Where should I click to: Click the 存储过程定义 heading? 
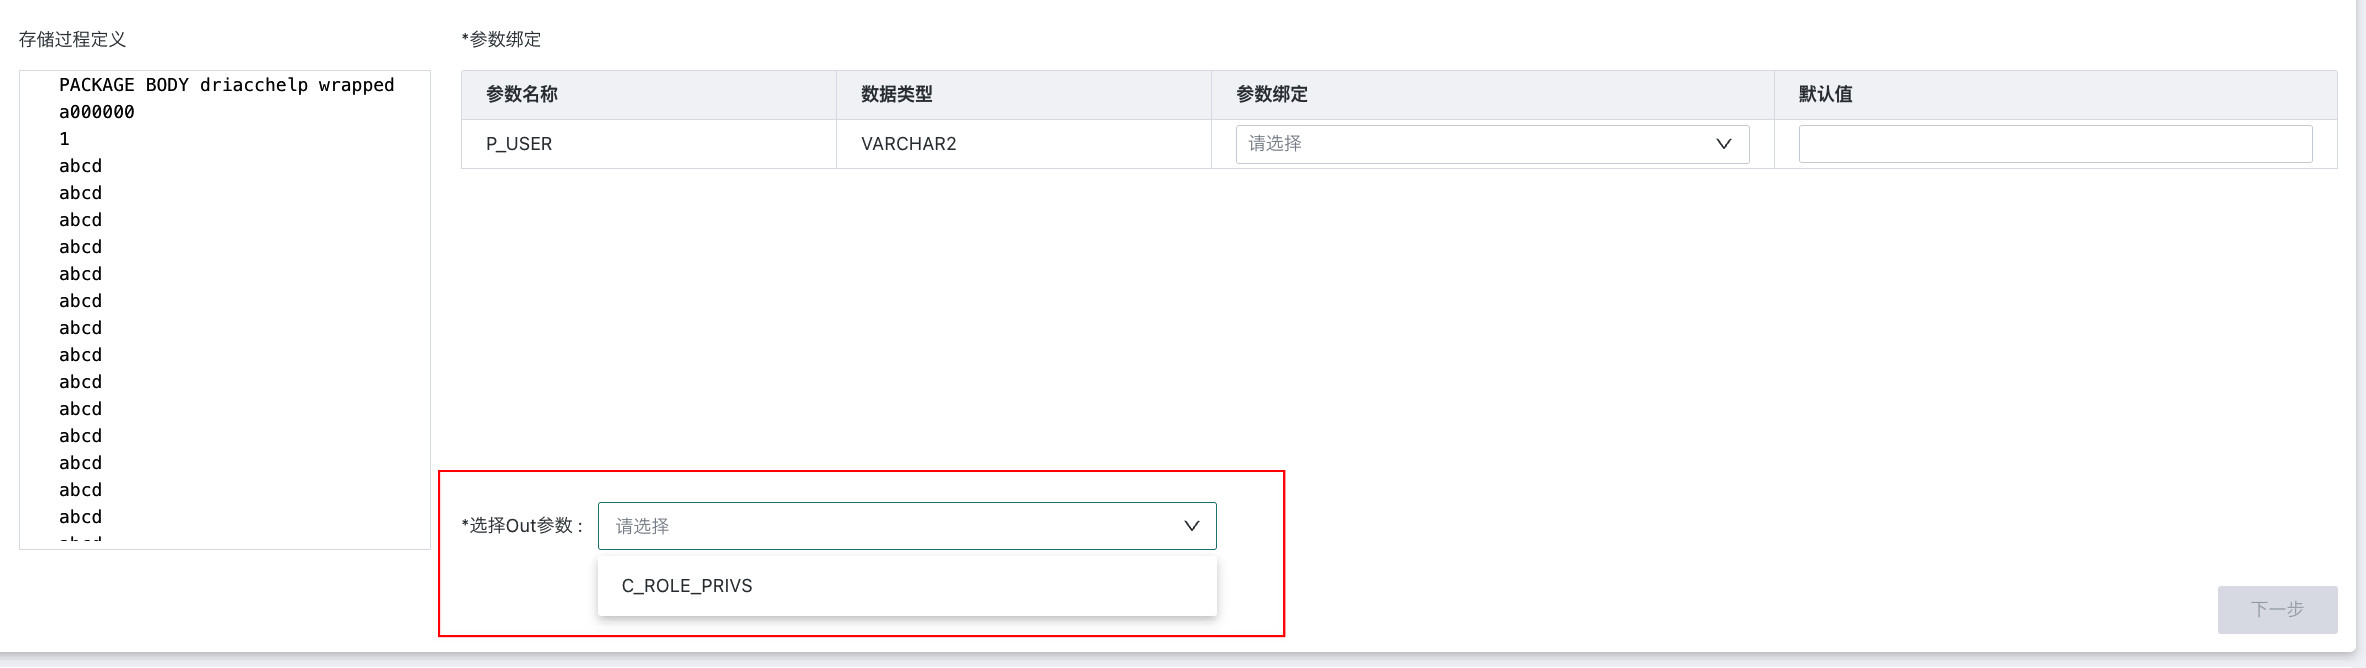[73, 40]
